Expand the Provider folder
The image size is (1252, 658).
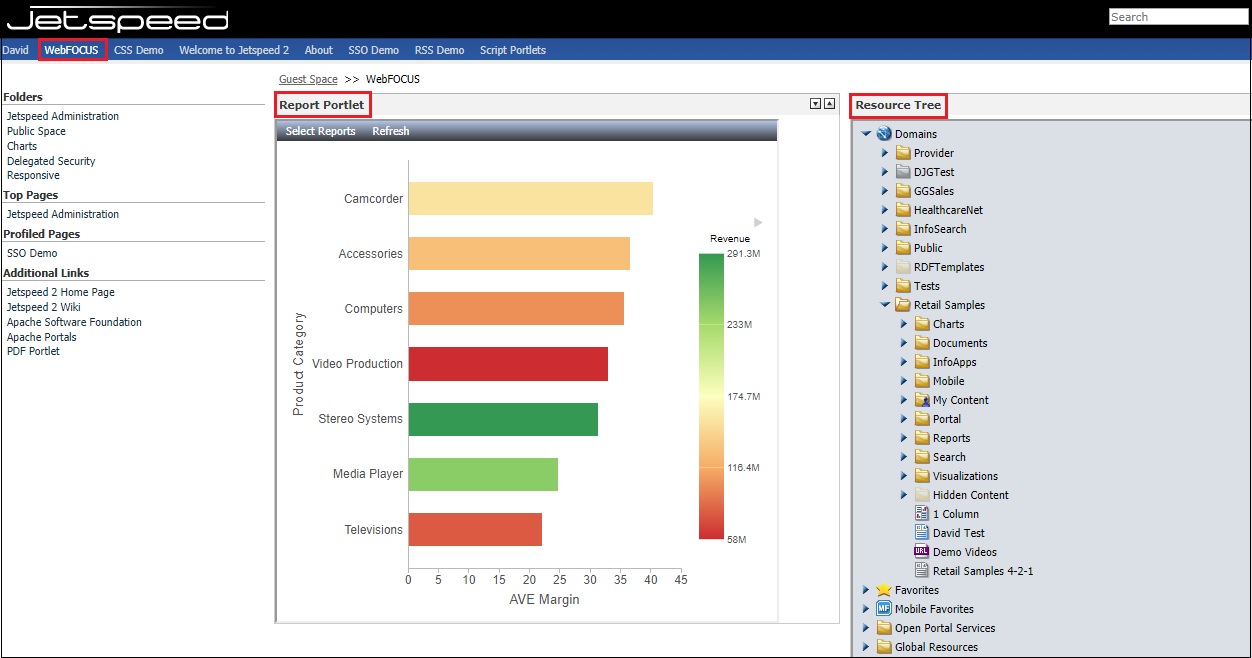click(885, 153)
